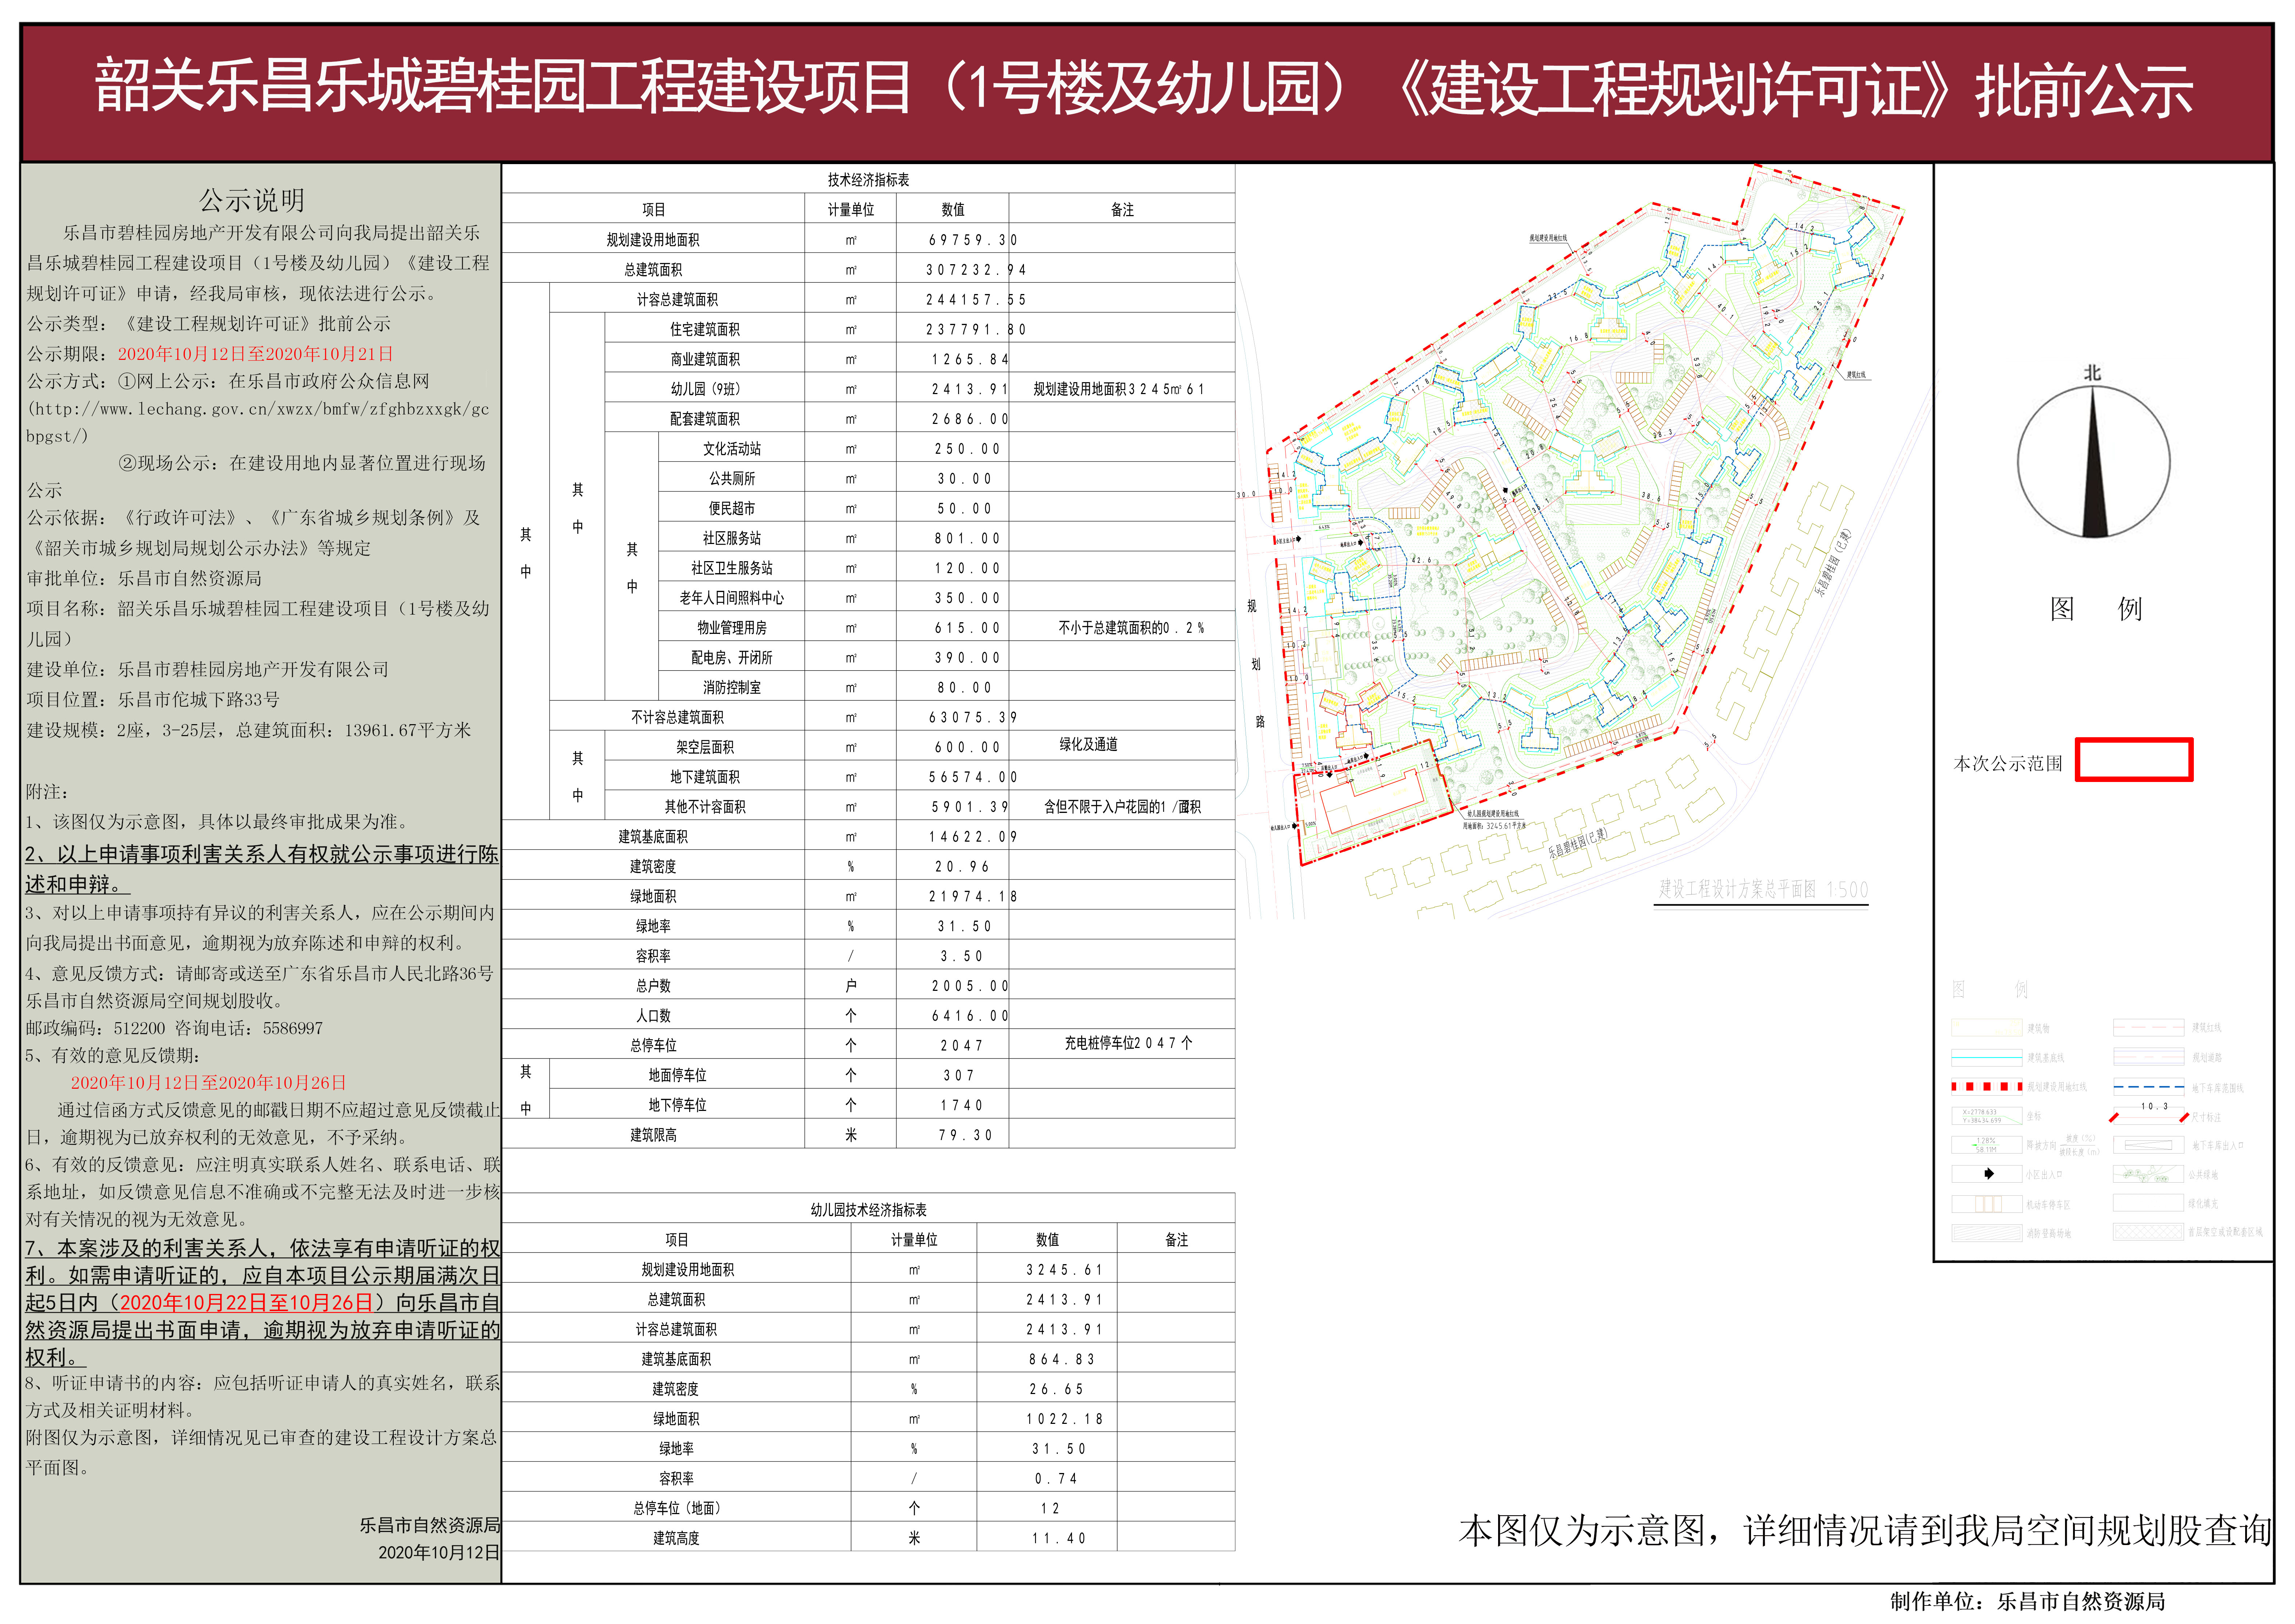The width and height of the screenshot is (2295, 1624).
Task: Click the red feedback period 2020年10月12日至2020年10月26日
Action: [x=208, y=1082]
